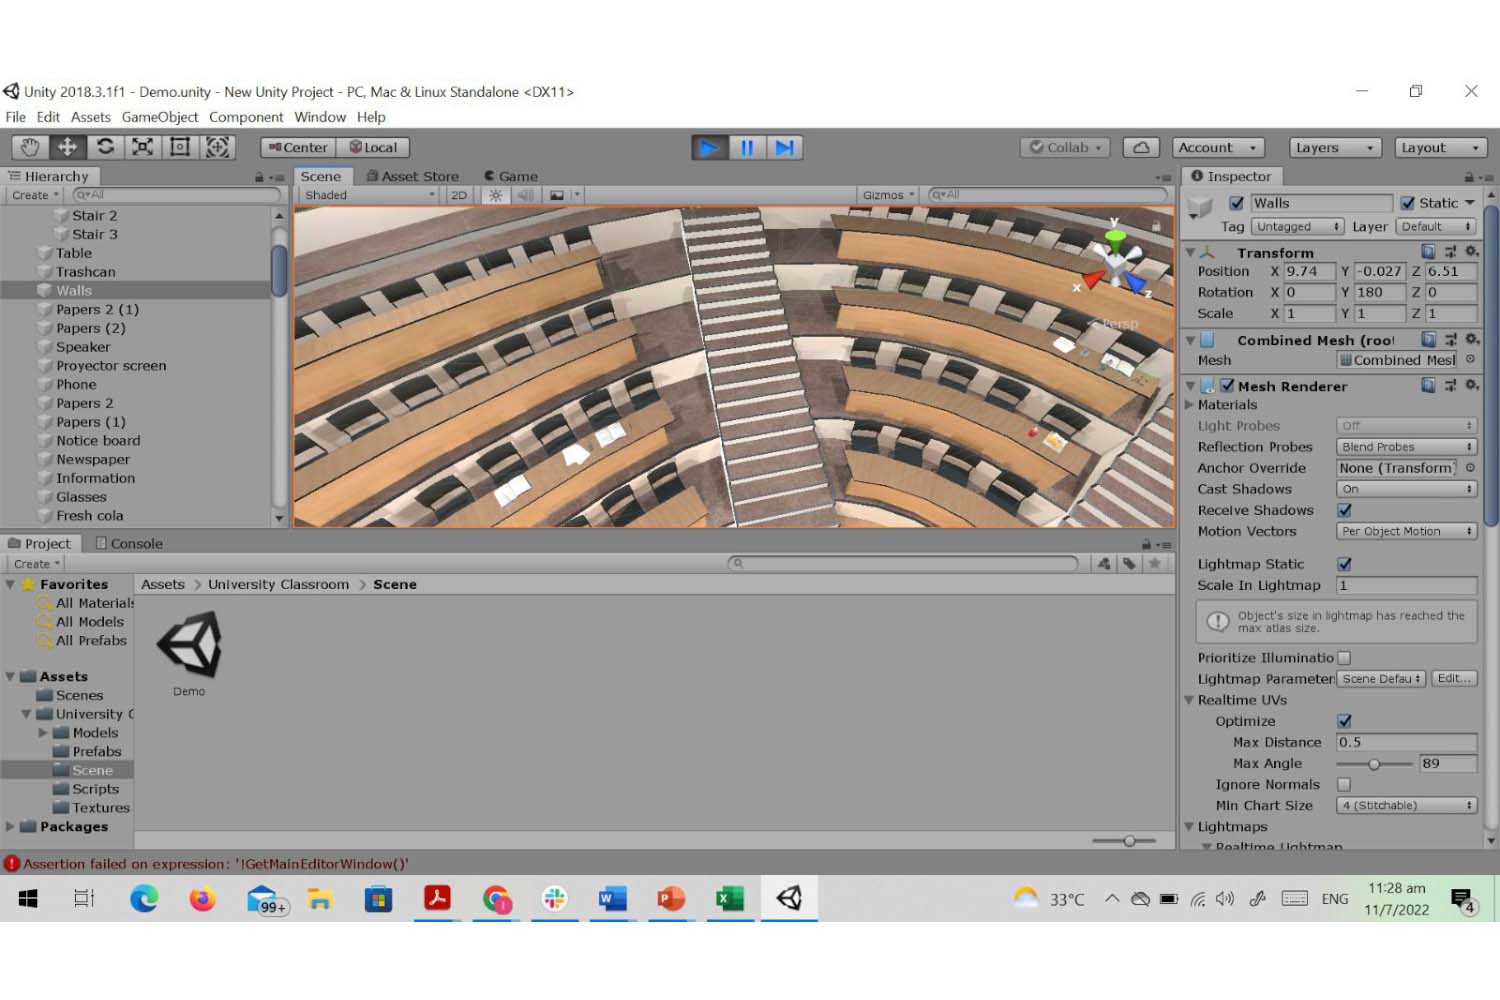Select the Rotate tool
The image size is (1500, 1000).
pyautogui.click(x=105, y=147)
